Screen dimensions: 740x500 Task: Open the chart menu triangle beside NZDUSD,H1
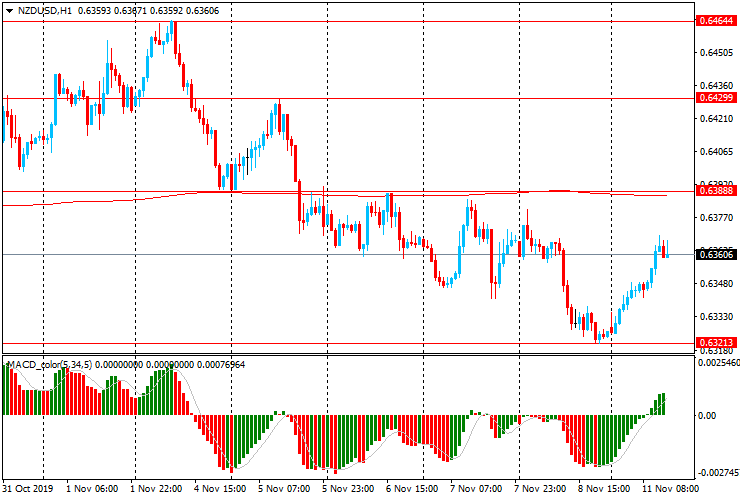tap(9, 11)
